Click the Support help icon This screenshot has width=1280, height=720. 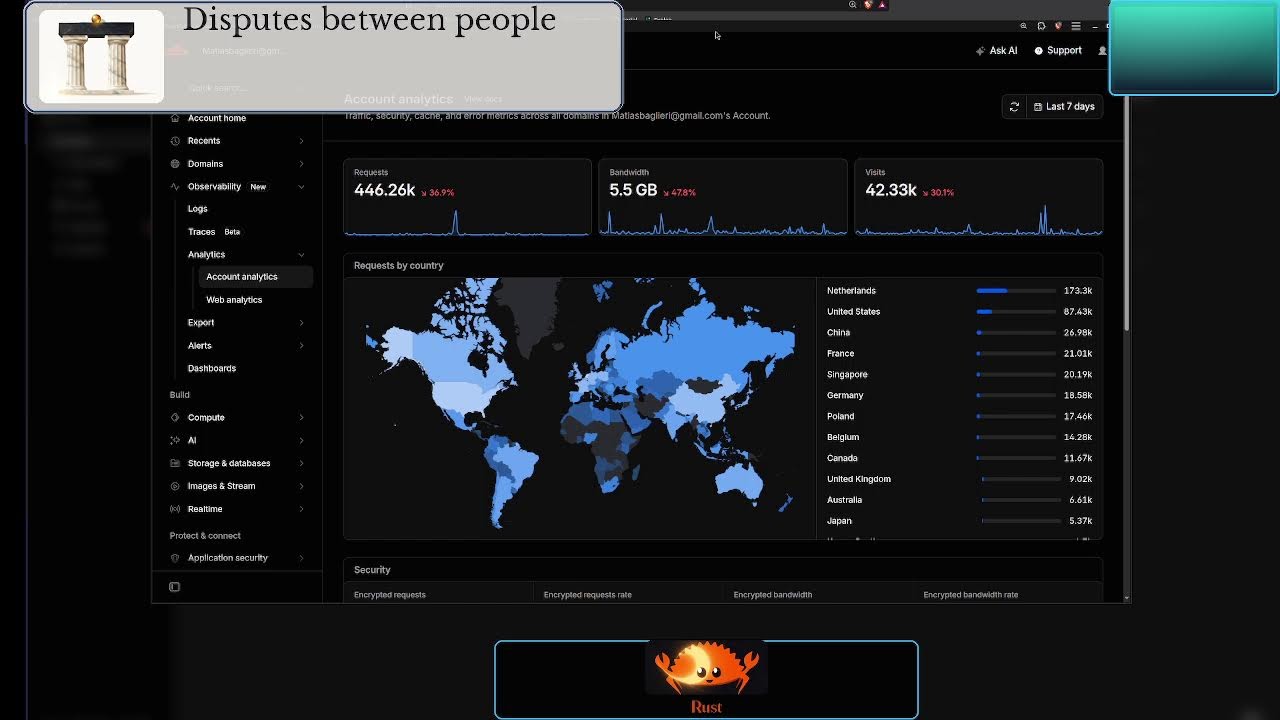(x=1038, y=51)
